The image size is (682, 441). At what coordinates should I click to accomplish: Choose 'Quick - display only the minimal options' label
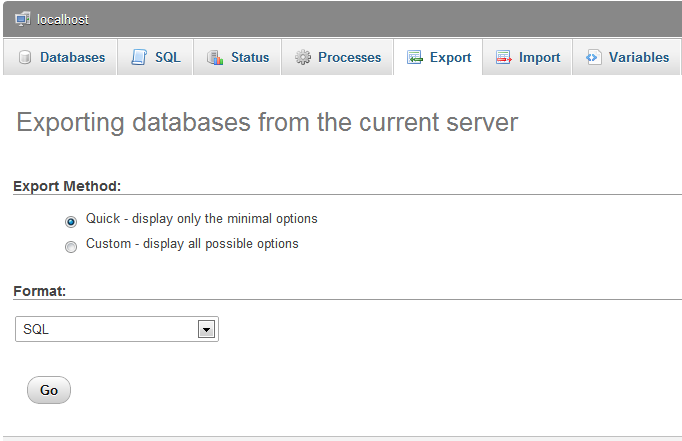pos(201,218)
